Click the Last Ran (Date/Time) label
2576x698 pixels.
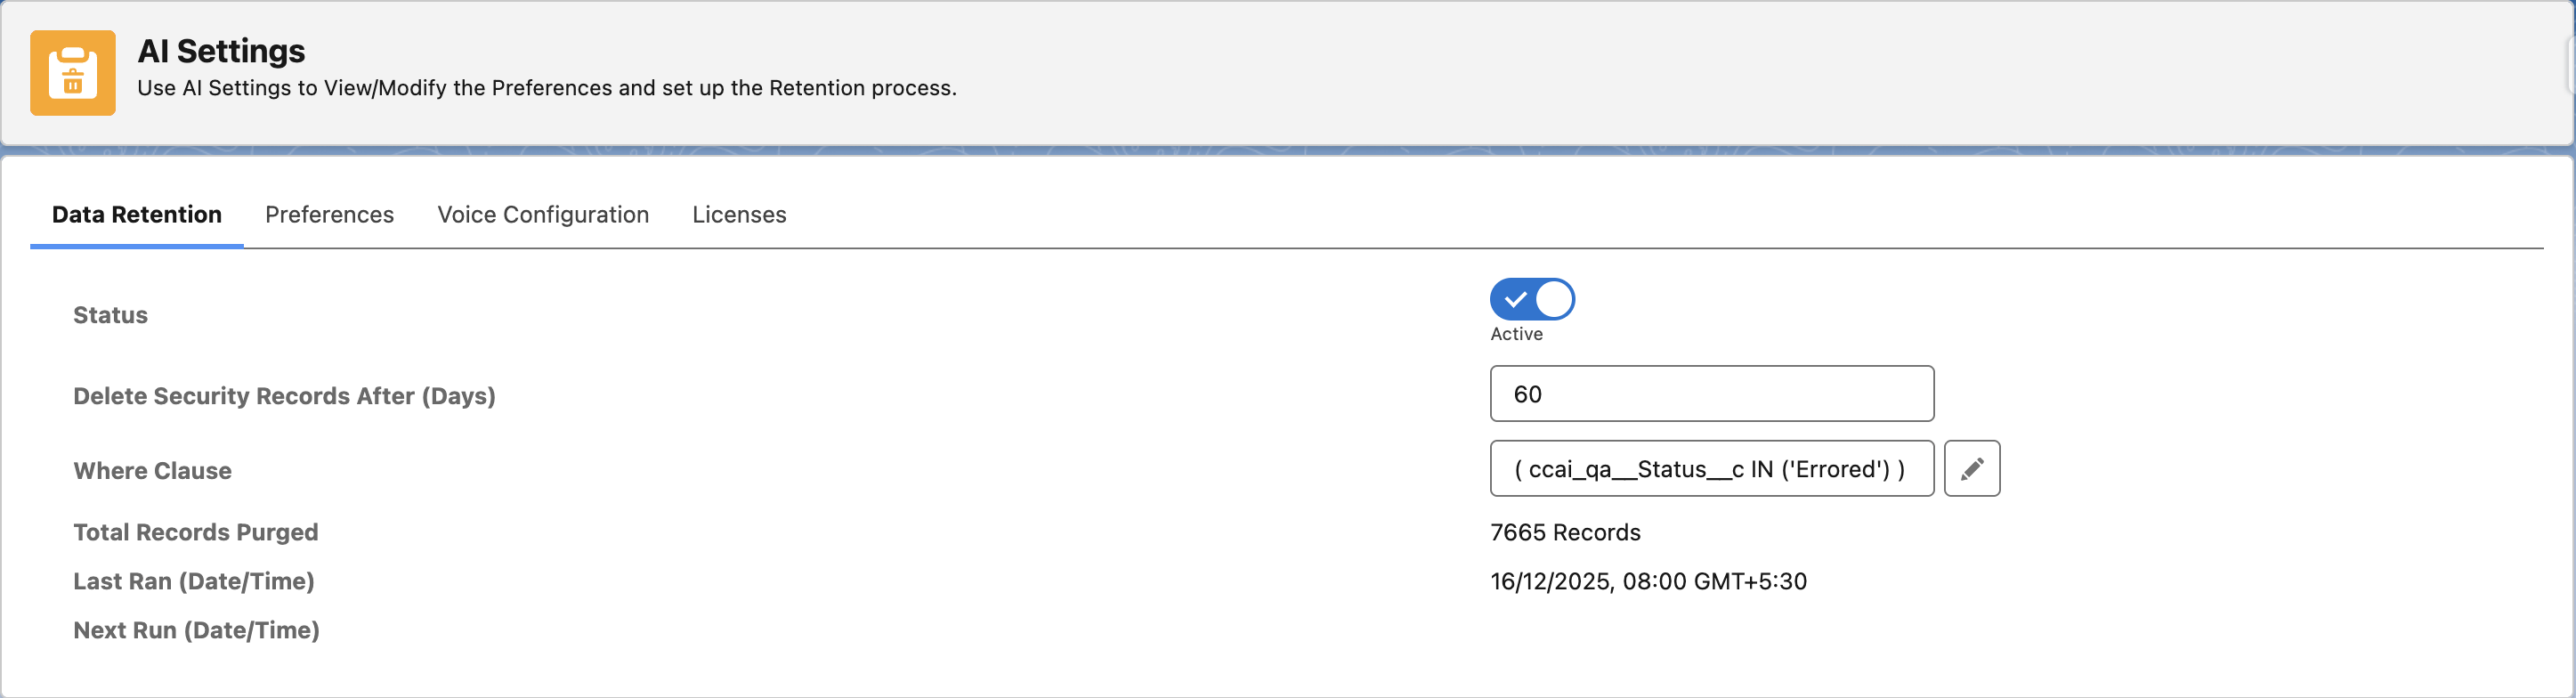click(194, 581)
